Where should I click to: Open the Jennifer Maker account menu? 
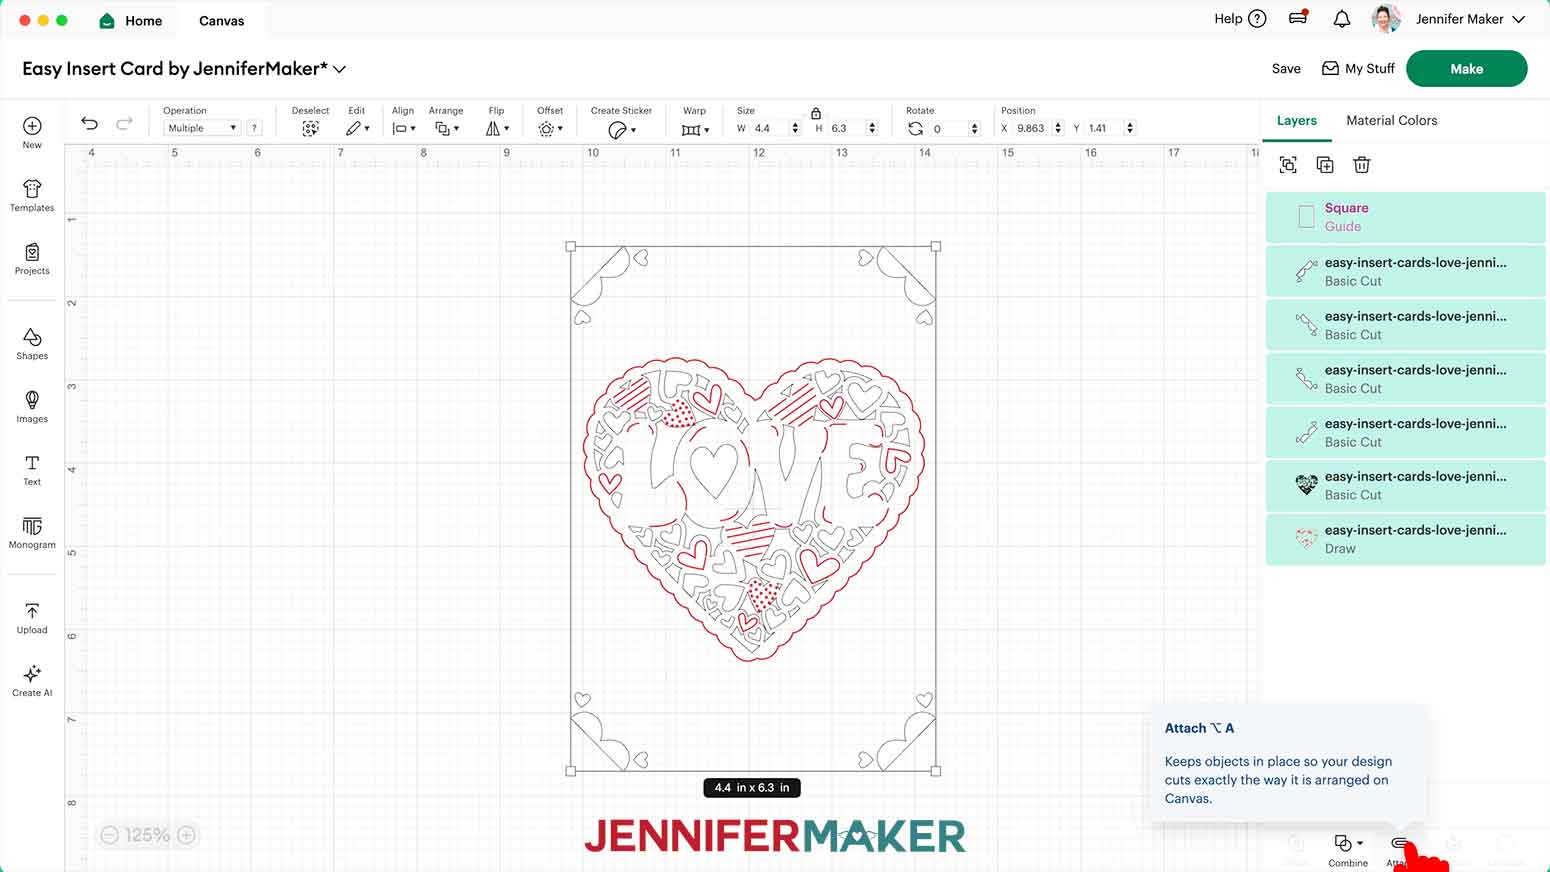click(x=1471, y=19)
